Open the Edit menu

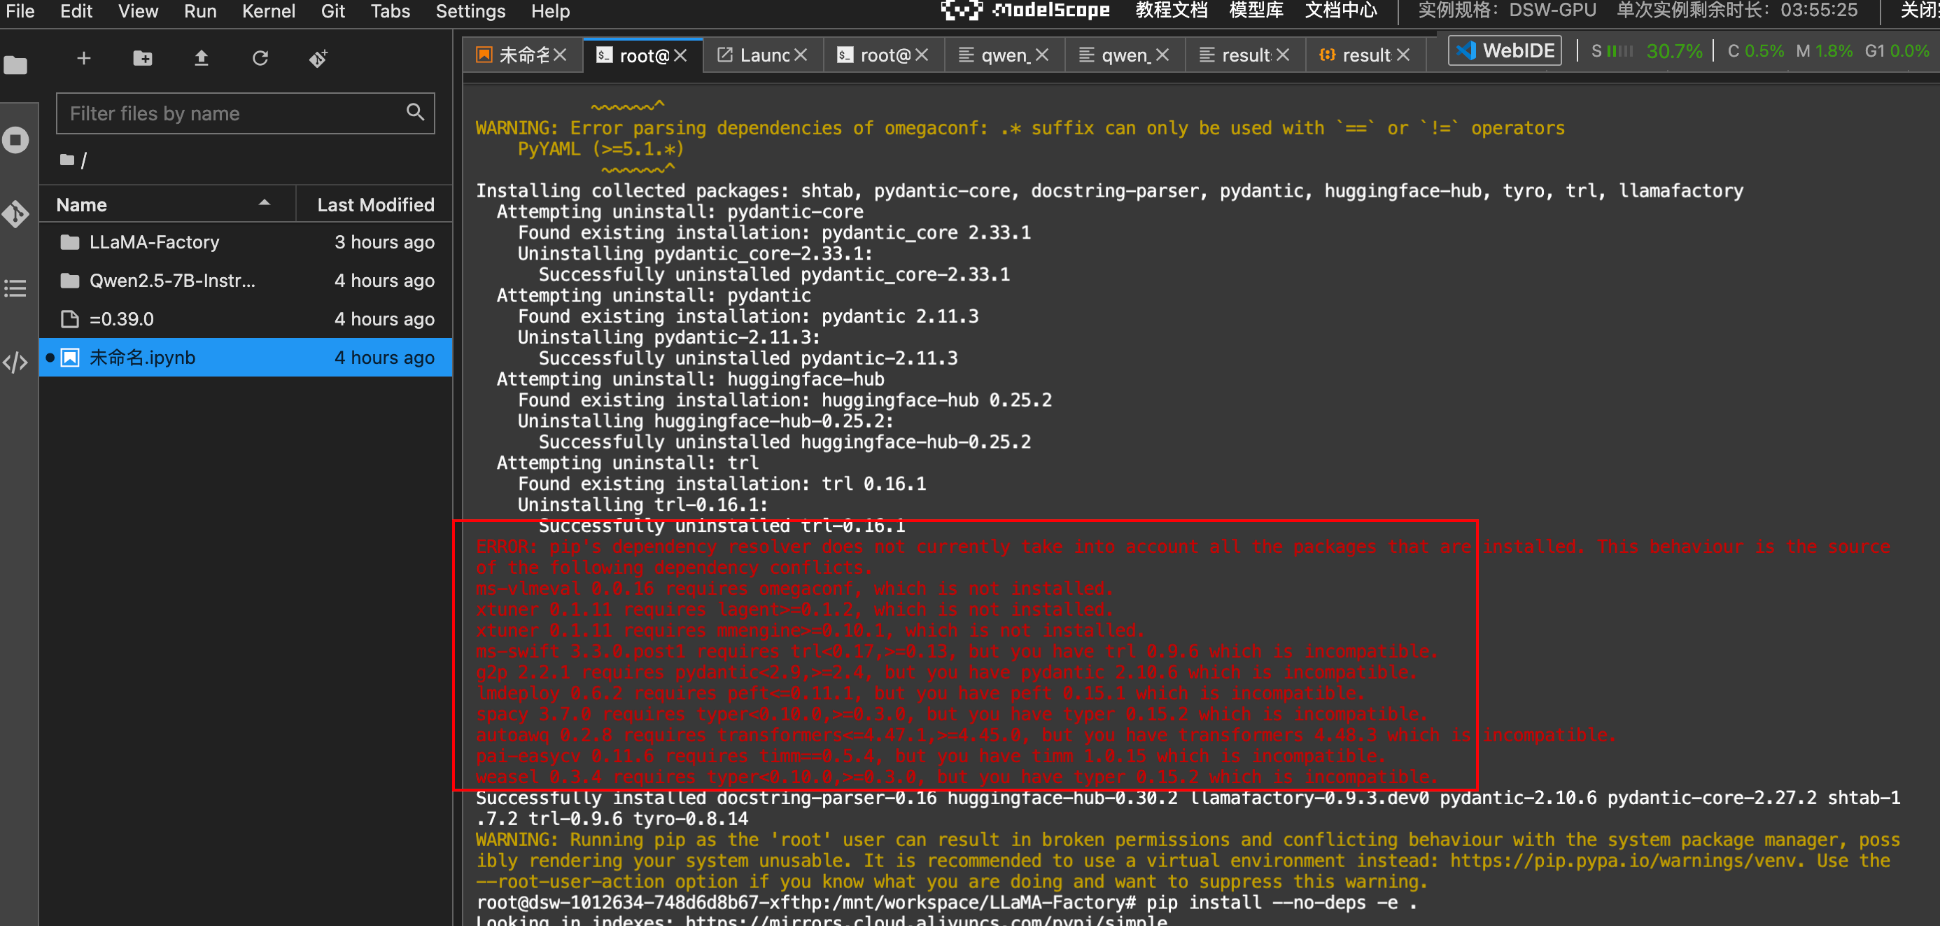tap(76, 11)
